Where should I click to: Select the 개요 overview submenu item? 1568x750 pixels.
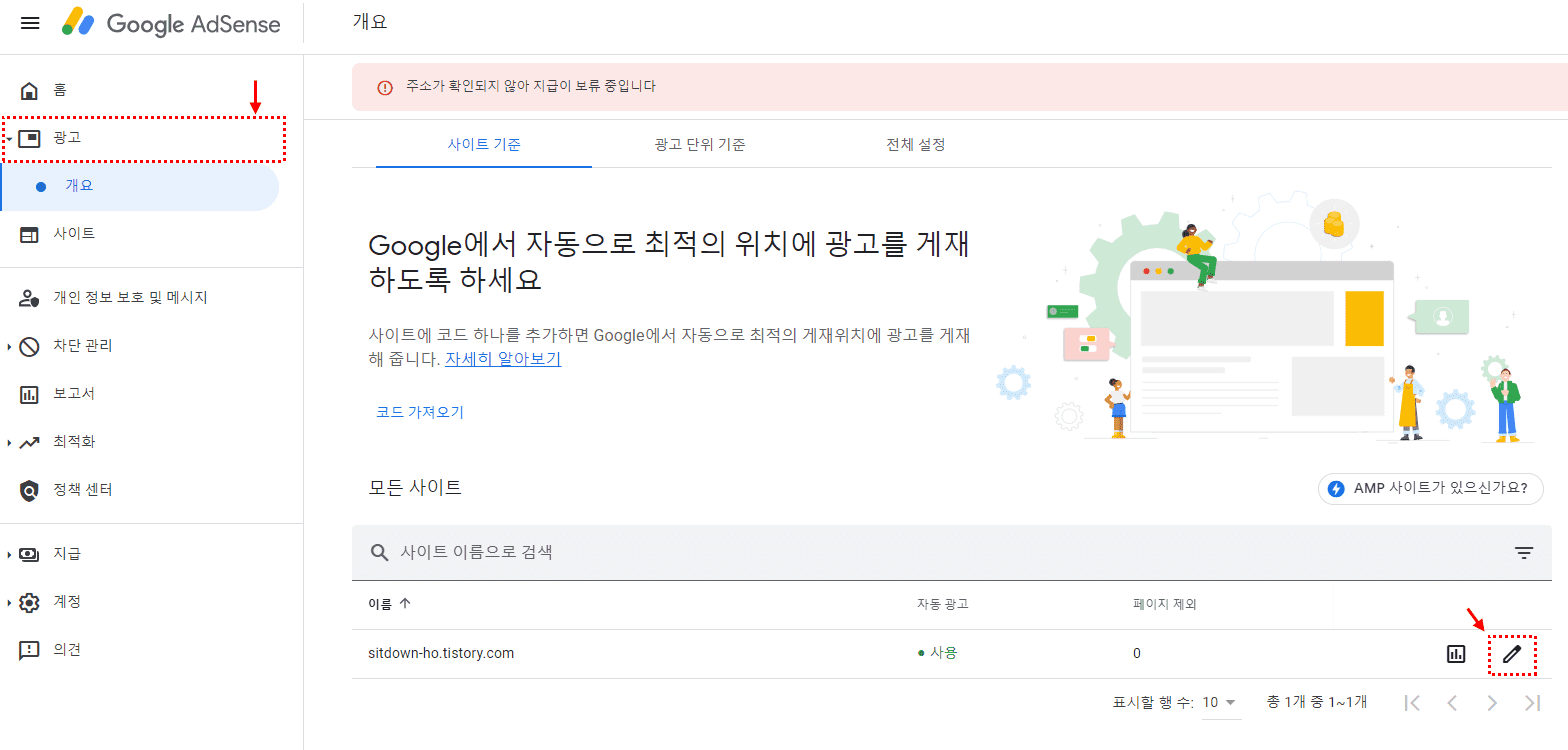click(x=139, y=186)
